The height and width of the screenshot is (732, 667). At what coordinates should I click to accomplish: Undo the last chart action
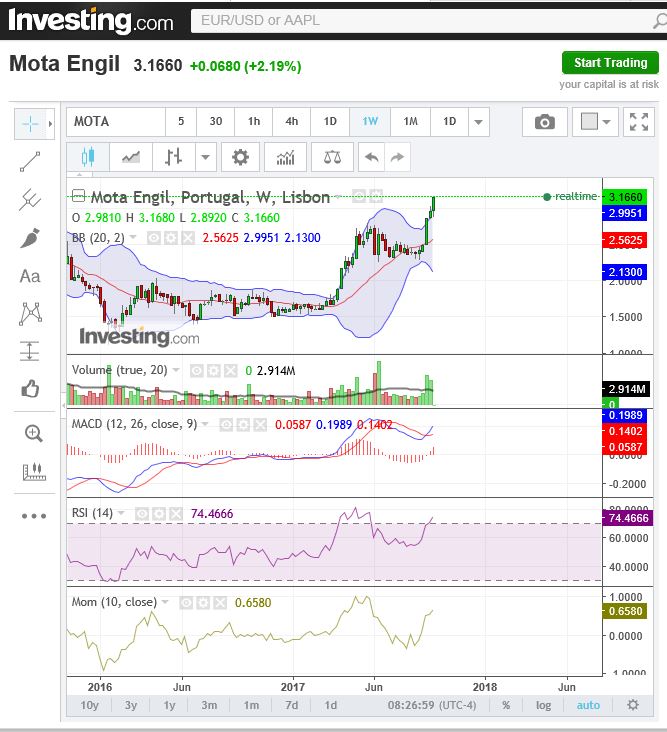point(372,157)
